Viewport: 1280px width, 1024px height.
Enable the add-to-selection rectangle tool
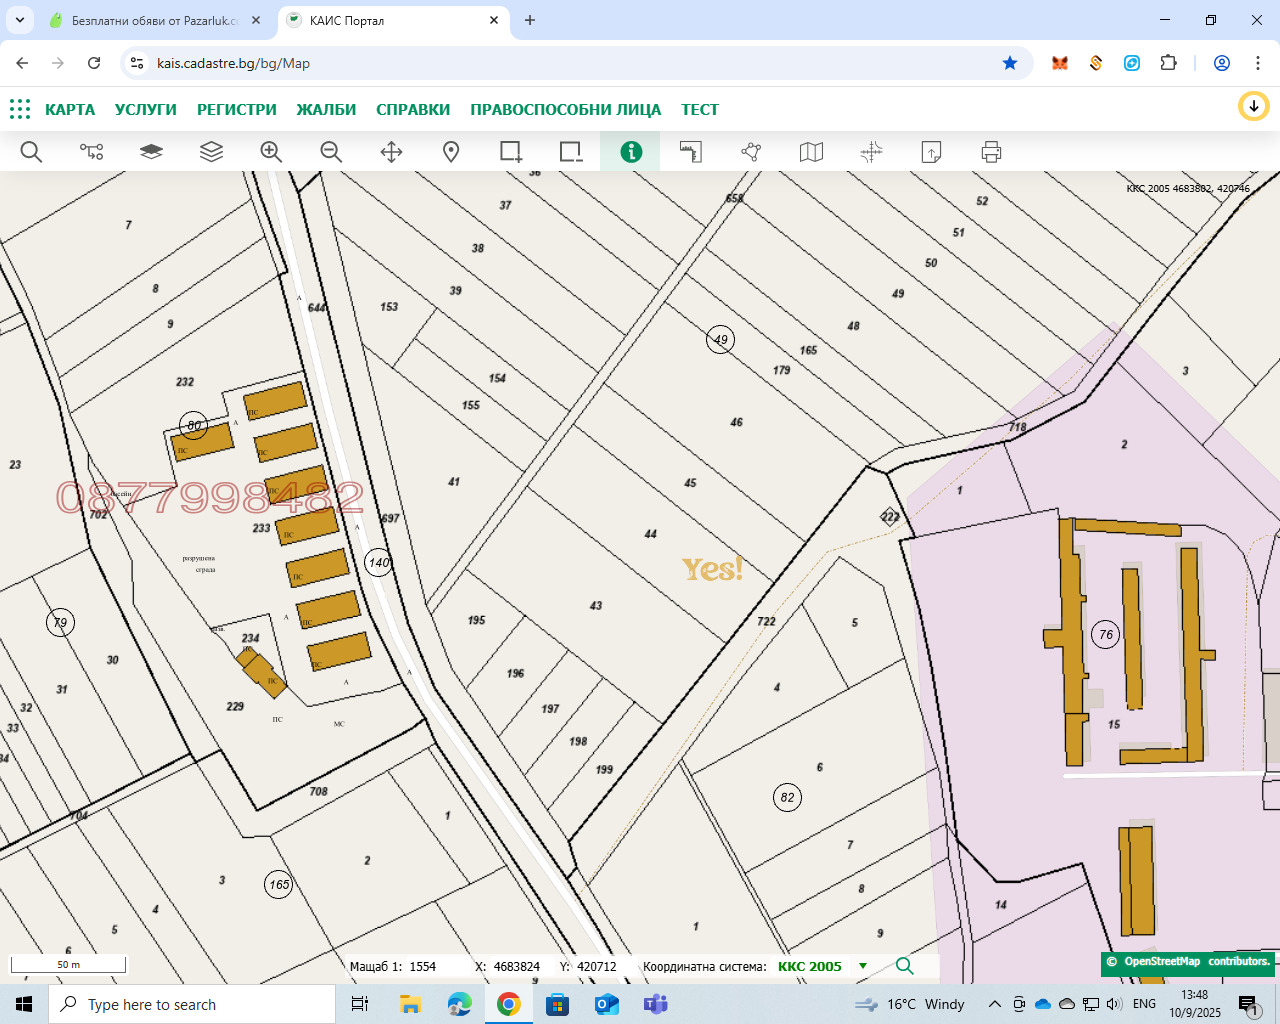pos(510,152)
